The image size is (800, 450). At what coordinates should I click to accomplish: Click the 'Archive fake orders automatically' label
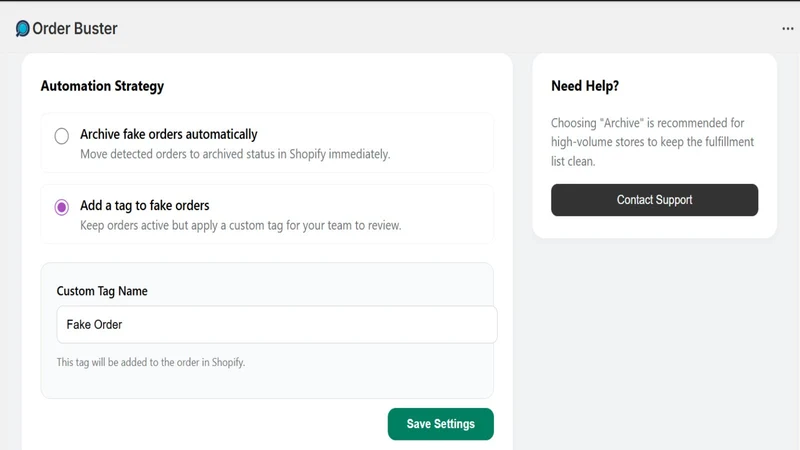(x=168, y=134)
